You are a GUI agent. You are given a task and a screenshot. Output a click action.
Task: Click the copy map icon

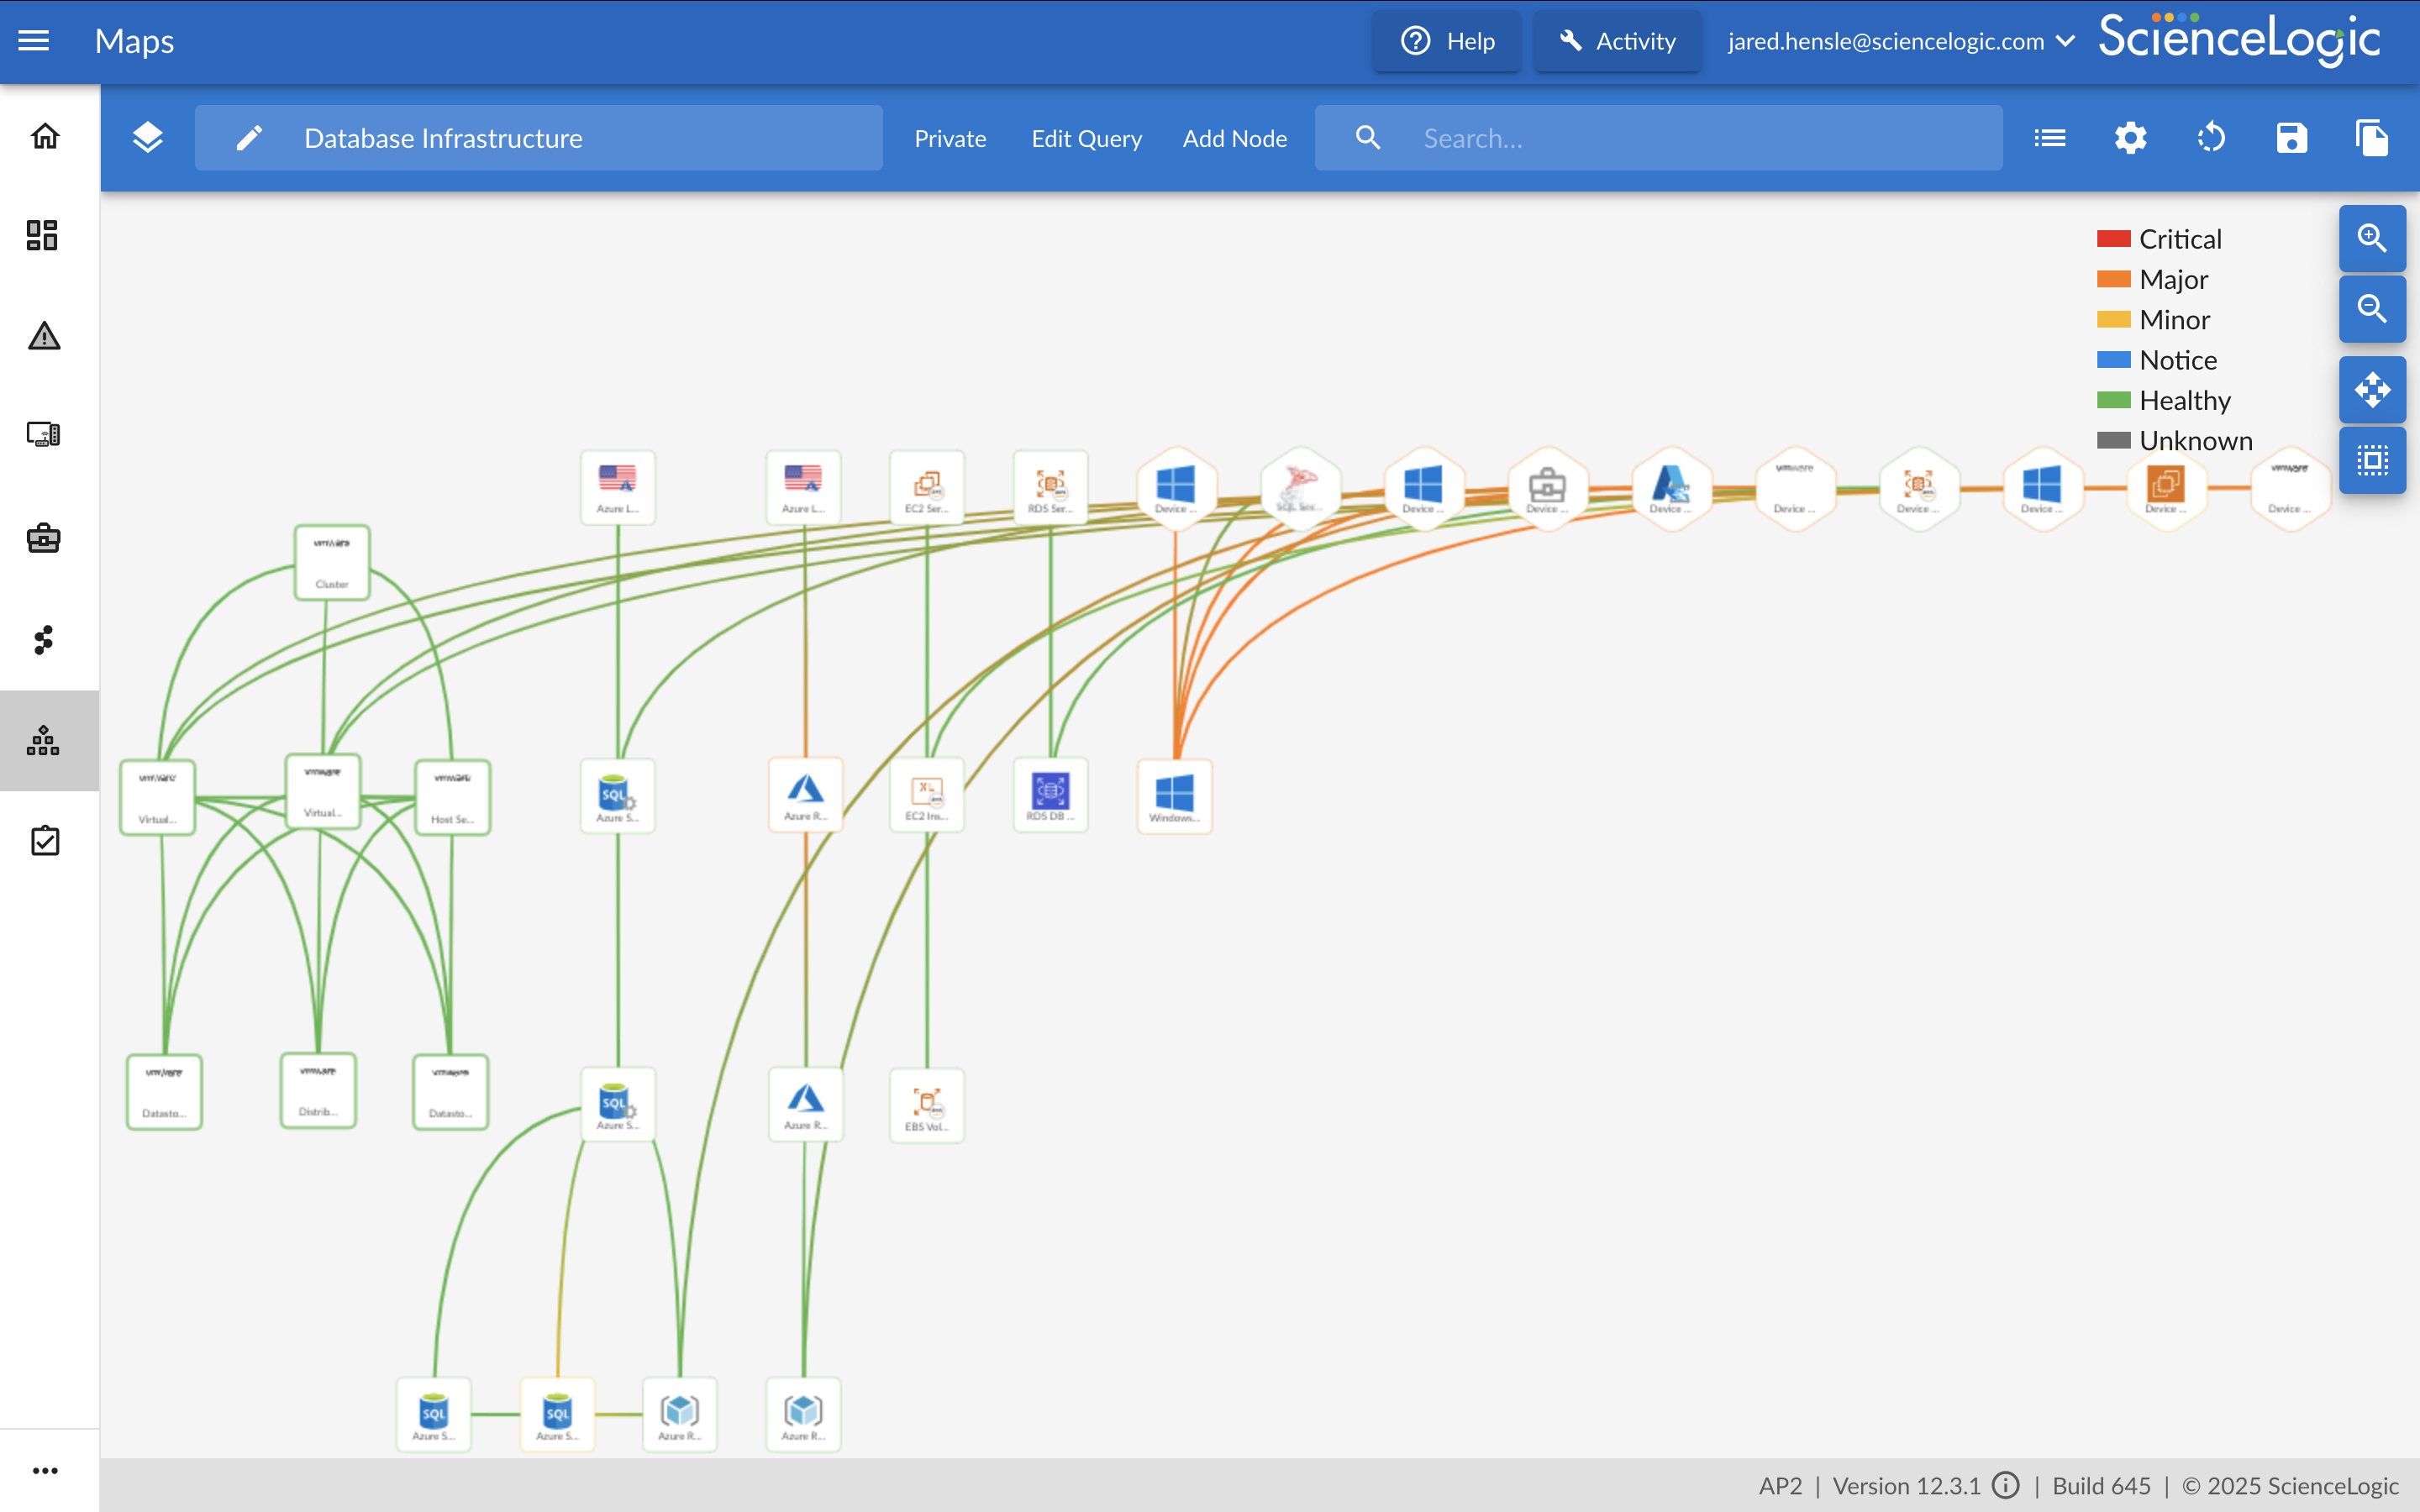click(2372, 138)
